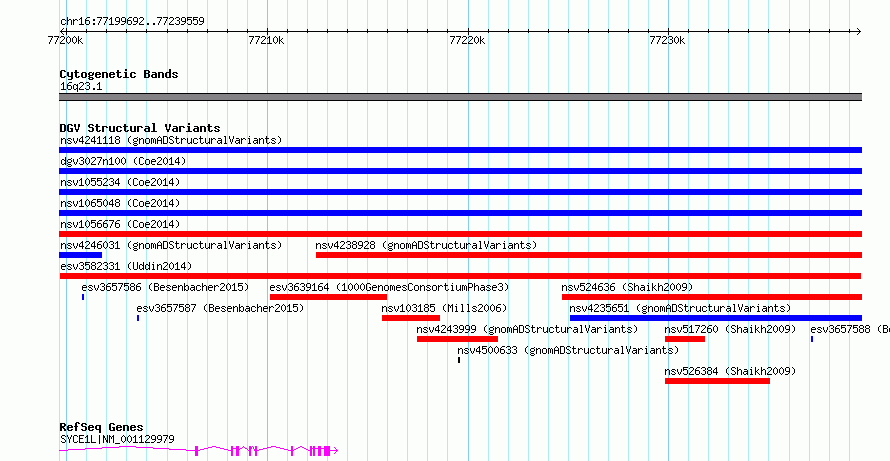
Task: Open nsv4500633 gnomAD variant label
Action: [568, 350]
